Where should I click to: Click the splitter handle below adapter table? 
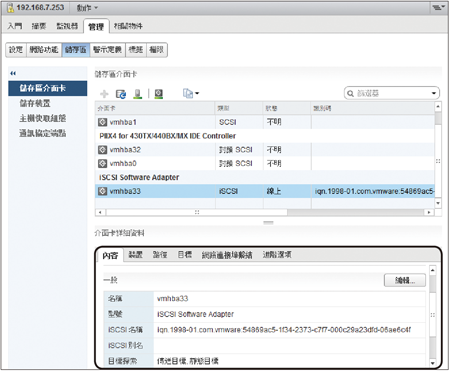click(268, 222)
